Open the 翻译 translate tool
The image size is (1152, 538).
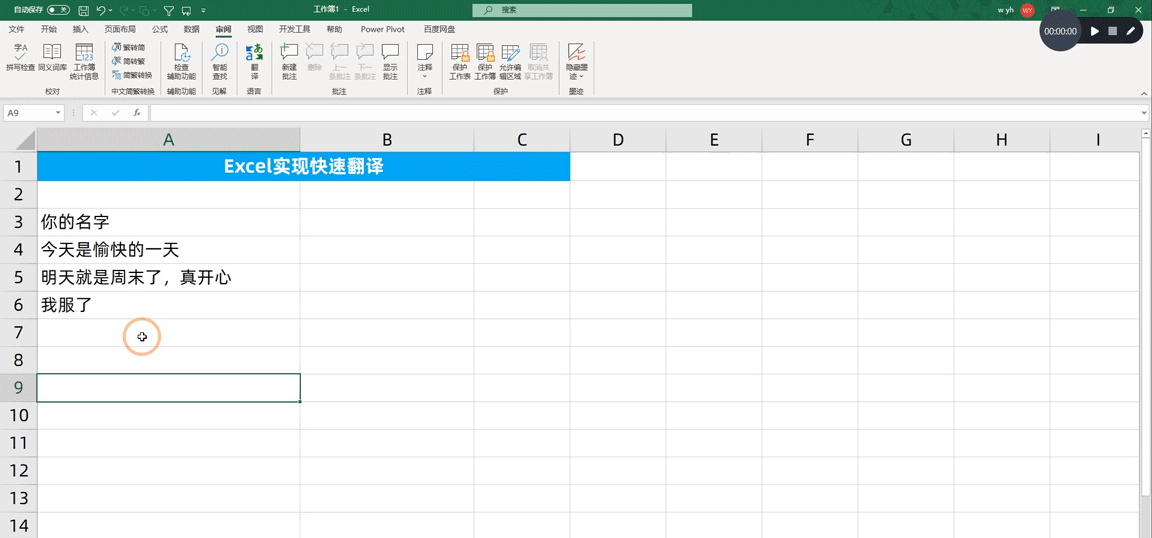click(254, 61)
